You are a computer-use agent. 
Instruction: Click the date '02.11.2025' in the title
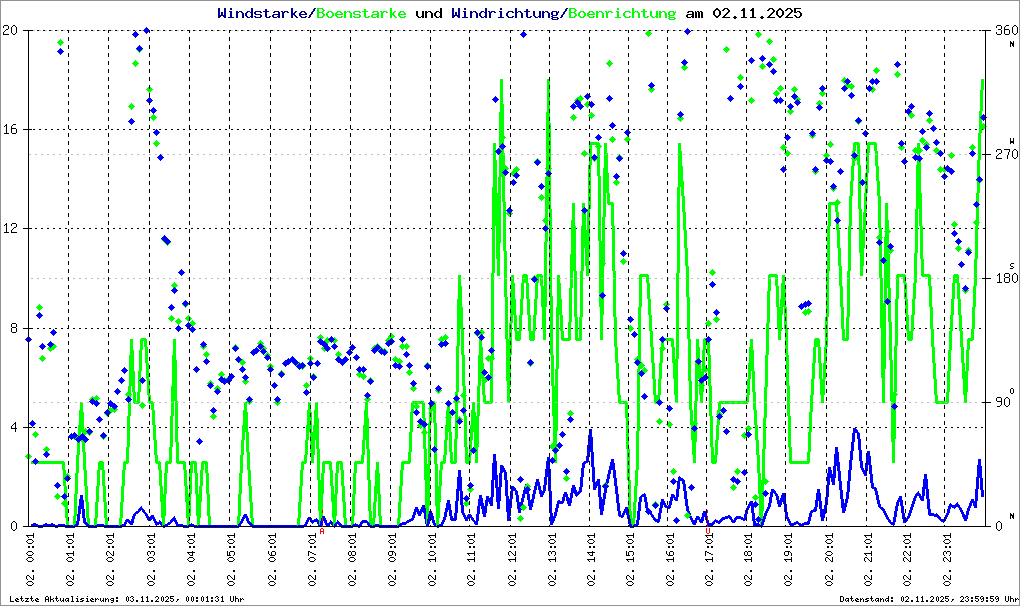(757, 13)
